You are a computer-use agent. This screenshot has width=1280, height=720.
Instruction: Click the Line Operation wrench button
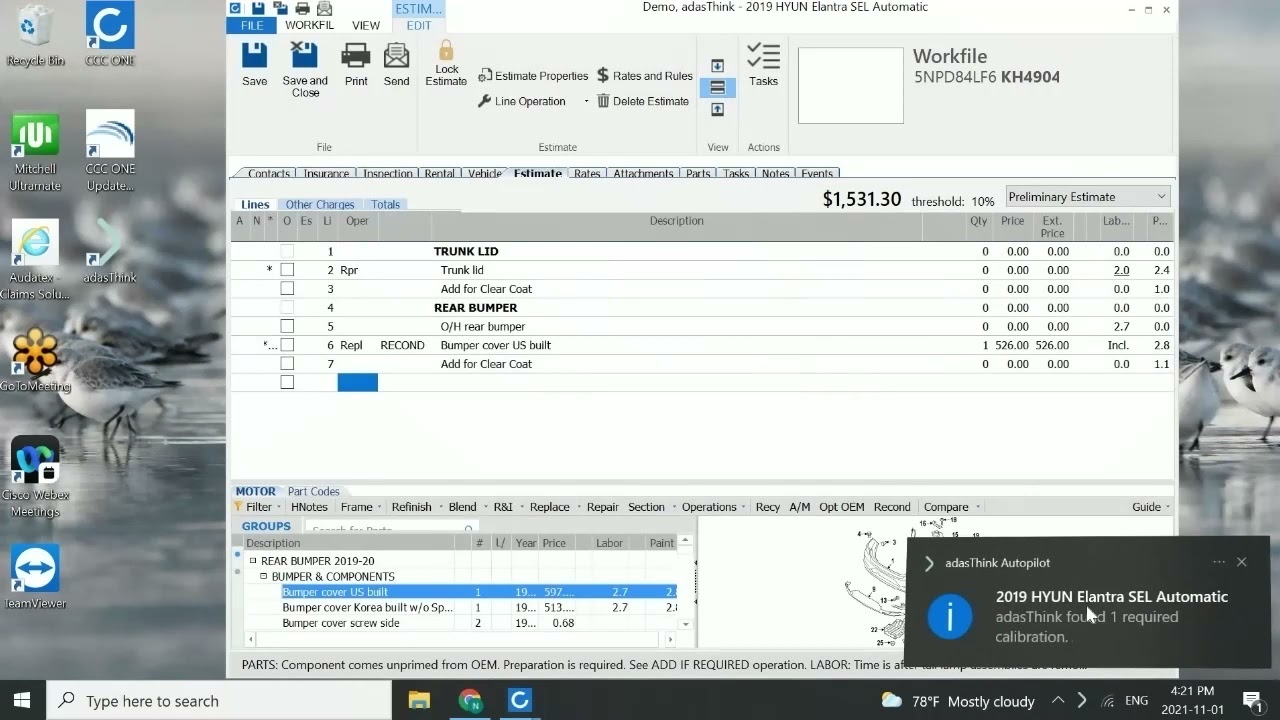[521, 101]
